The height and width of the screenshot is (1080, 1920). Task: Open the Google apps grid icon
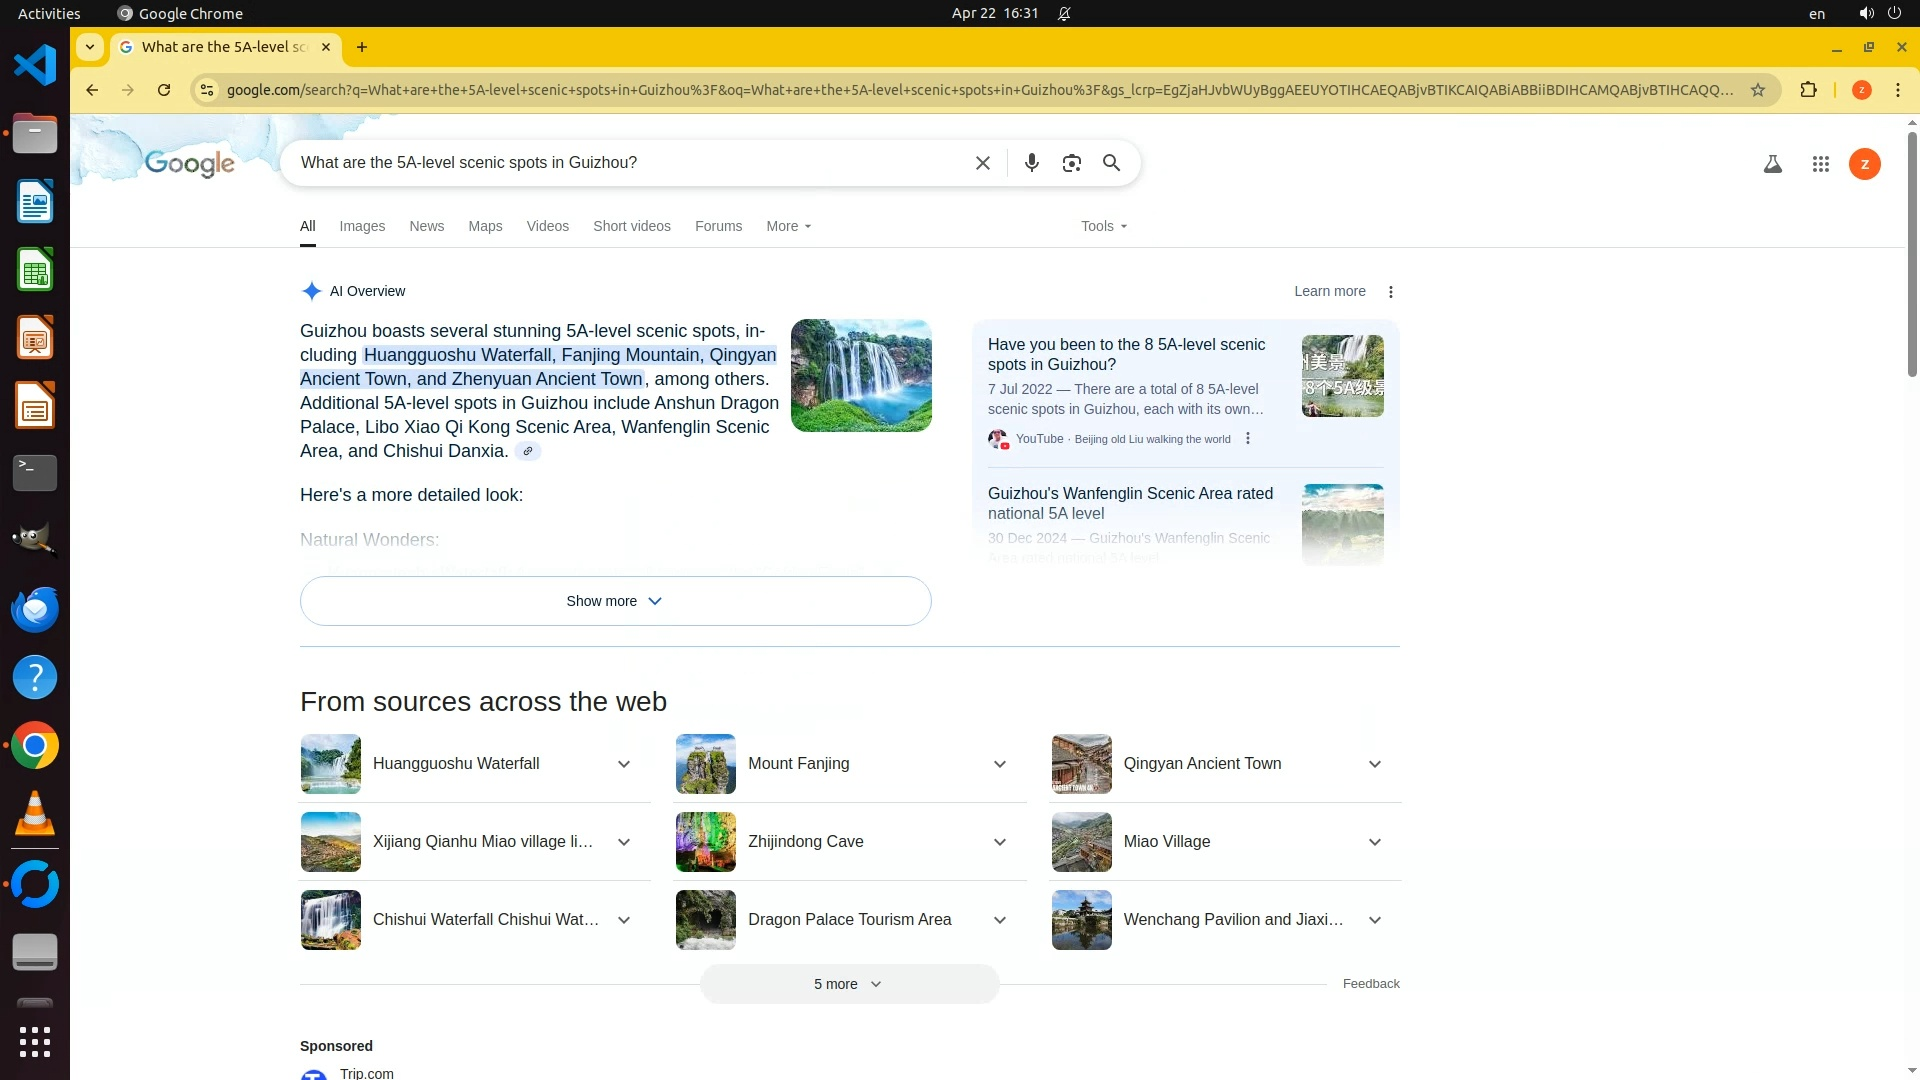pyautogui.click(x=1820, y=164)
